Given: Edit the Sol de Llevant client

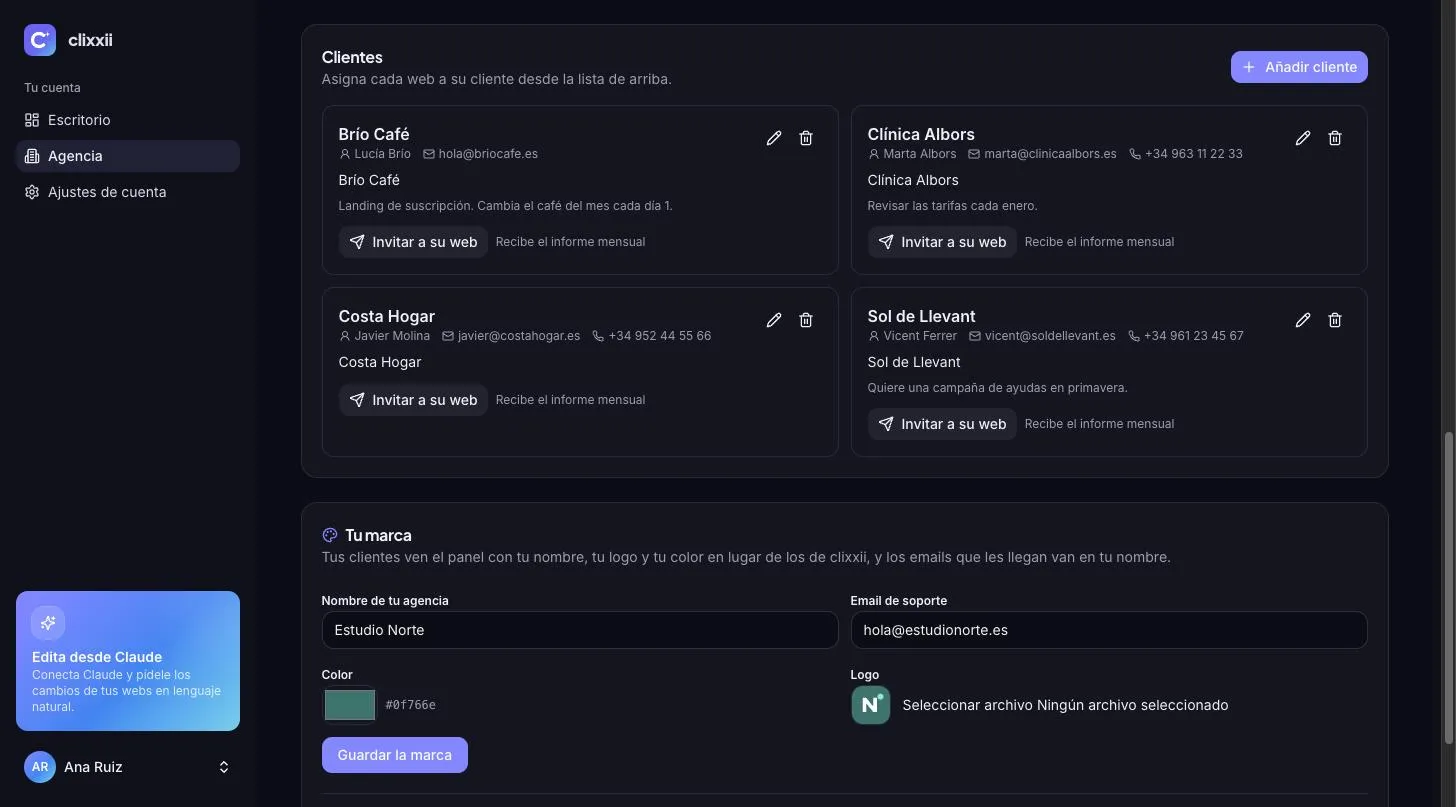Looking at the screenshot, I should (1303, 320).
